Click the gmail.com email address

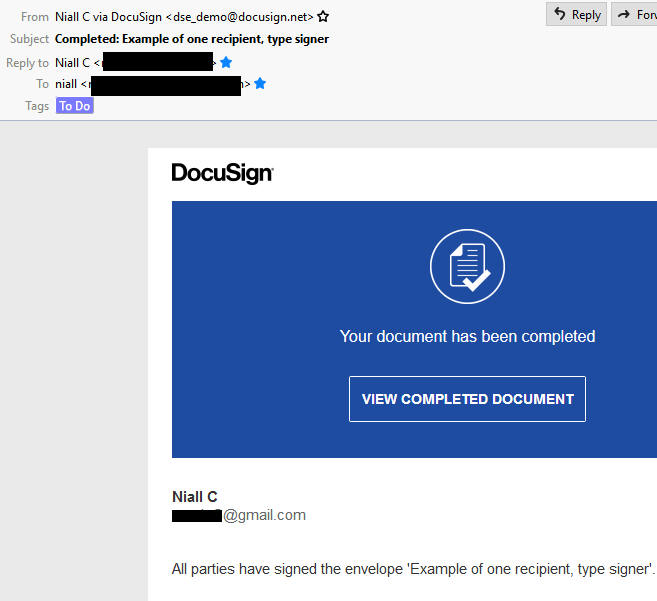[x=239, y=515]
